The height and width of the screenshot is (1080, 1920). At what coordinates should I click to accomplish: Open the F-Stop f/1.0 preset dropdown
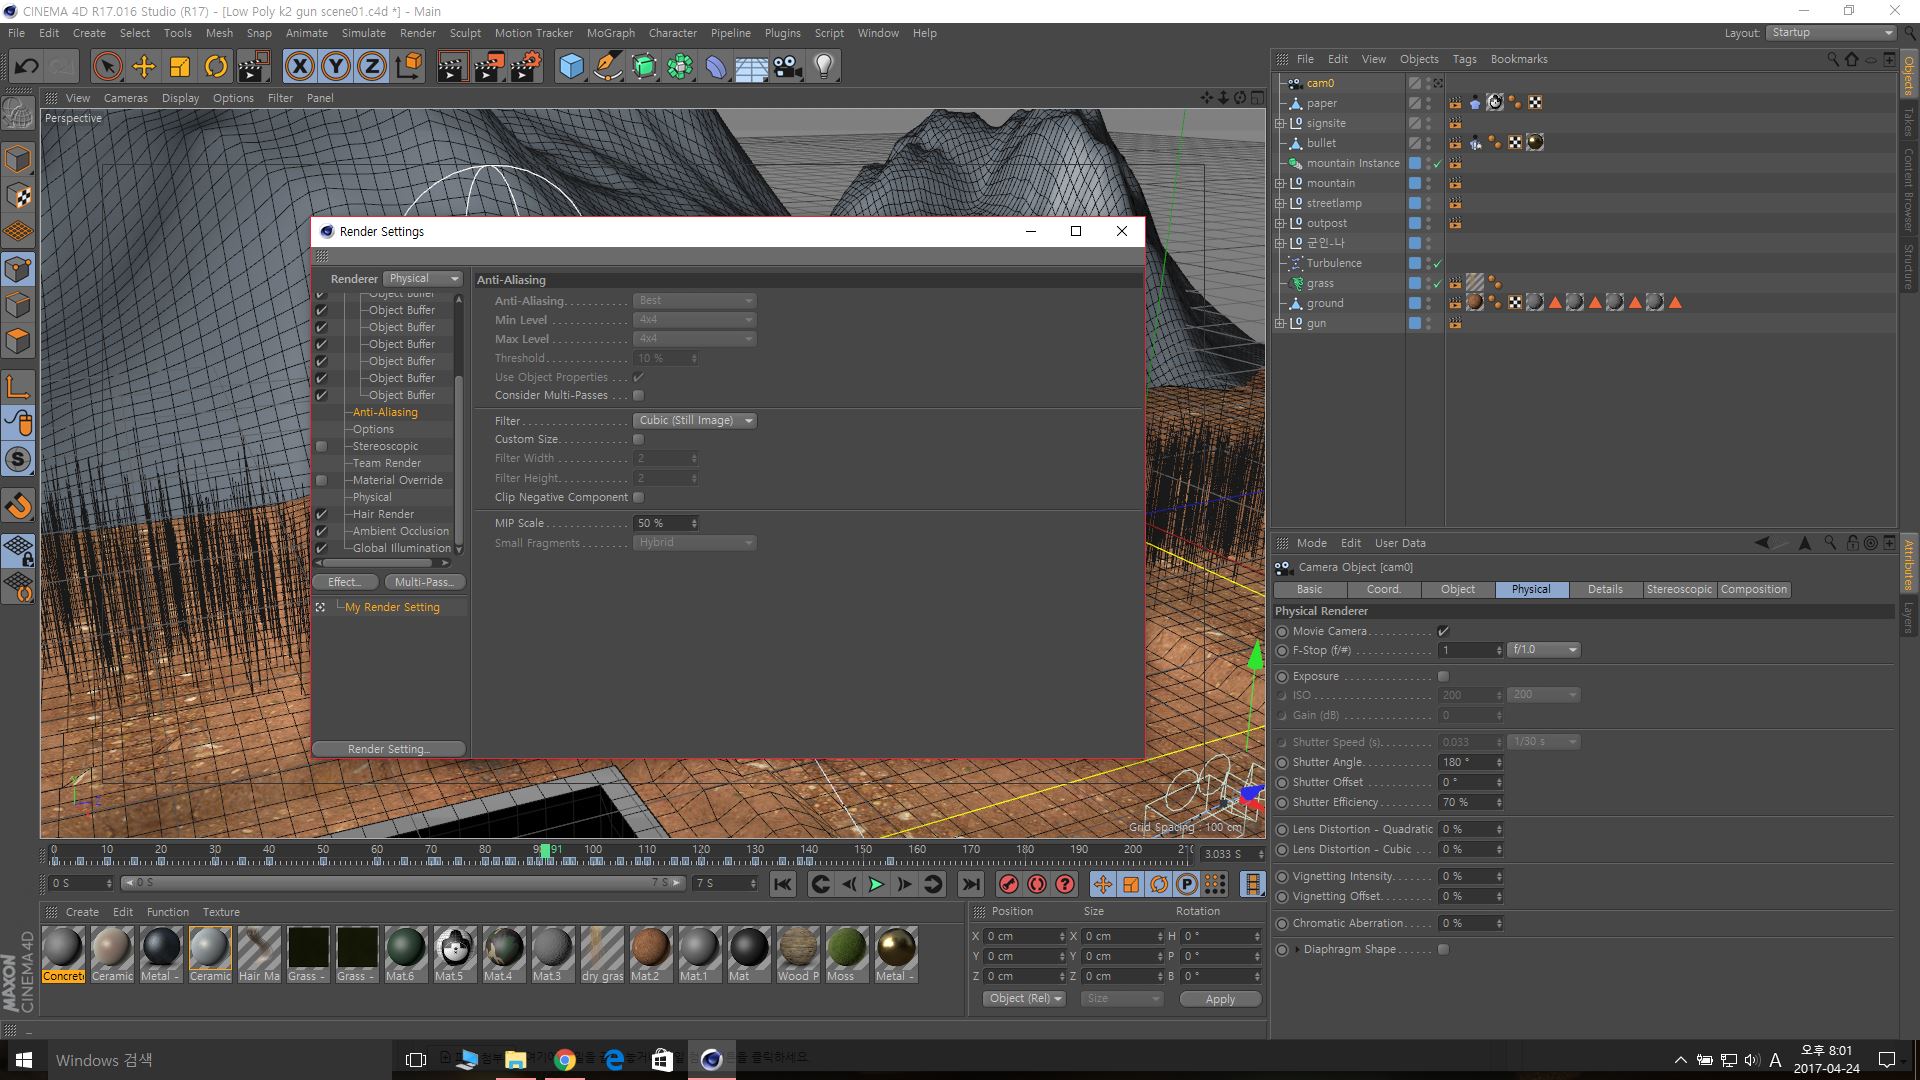pos(1544,650)
